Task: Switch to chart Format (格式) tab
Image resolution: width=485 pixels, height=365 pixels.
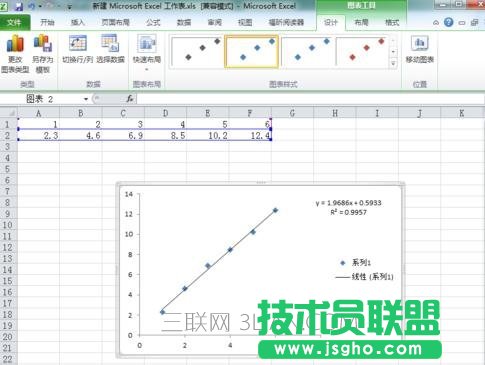Action: pos(392,23)
